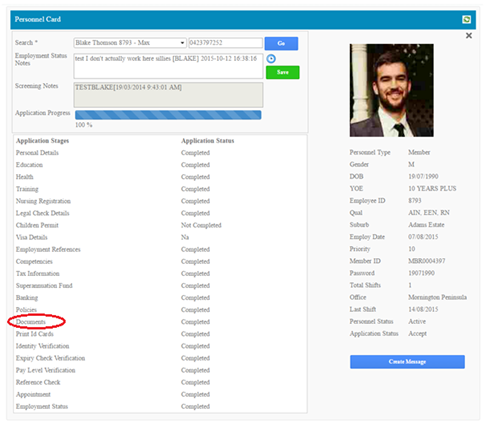Click the DOB value 19/07/1990
485x423 pixels.
(423, 176)
